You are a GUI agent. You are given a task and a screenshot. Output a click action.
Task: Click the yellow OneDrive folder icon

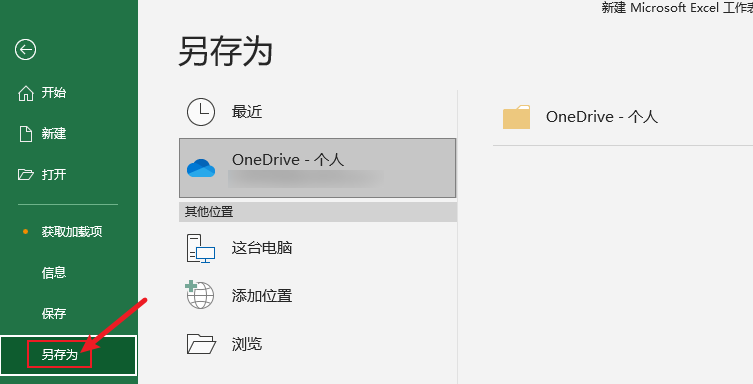coord(516,117)
